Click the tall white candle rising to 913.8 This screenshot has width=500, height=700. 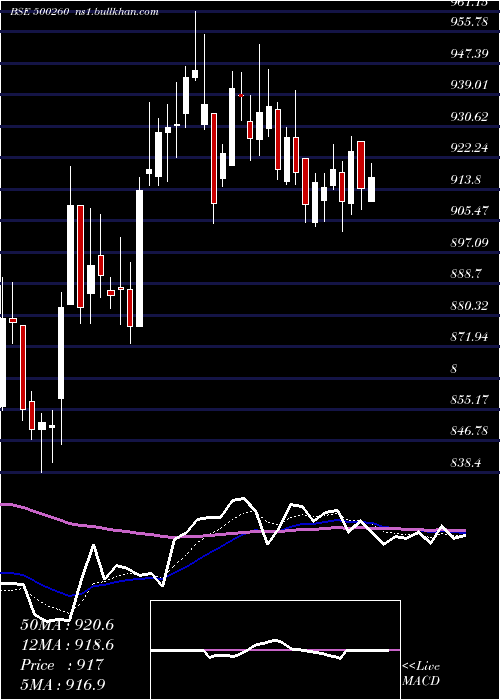click(x=140, y=258)
